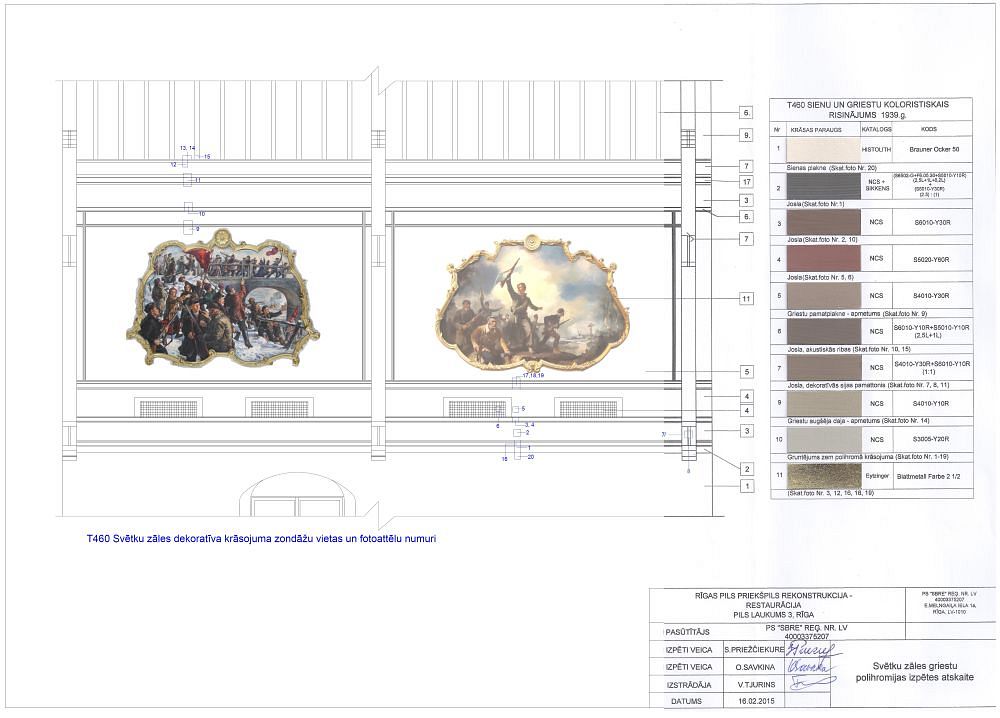The width and height of the screenshot is (1000, 718).
Task: Click the "KATALOGS" column header
Action: click(876, 129)
